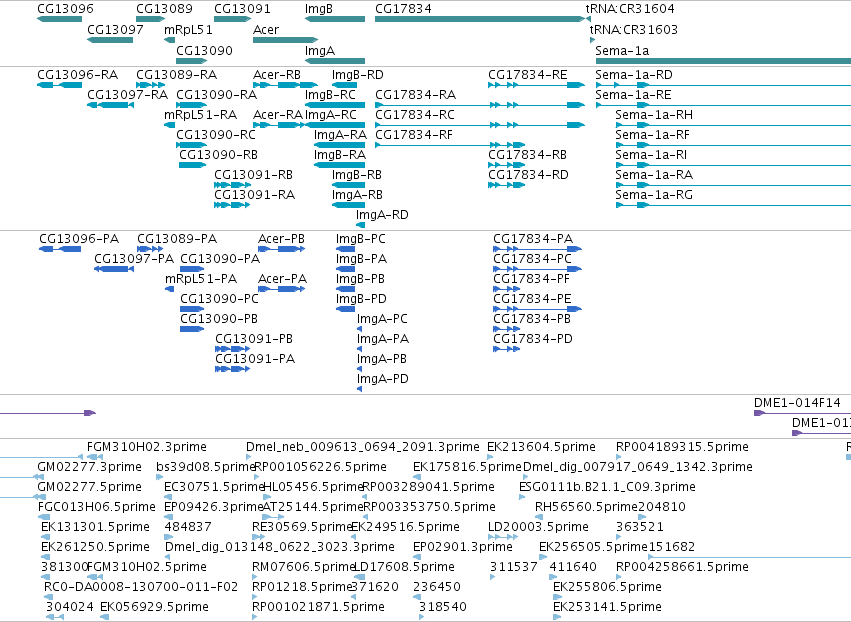The width and height of the screenshot is (851, 622).
Task: Click the RP004189315.5prime EST label
Action: pos(682,447)
